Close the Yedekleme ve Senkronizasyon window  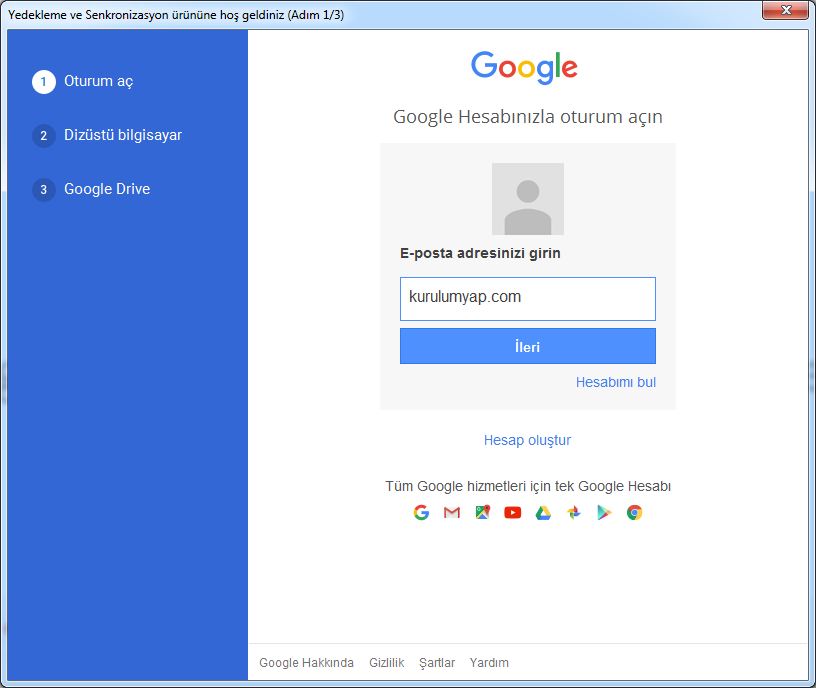click(786, 10)
